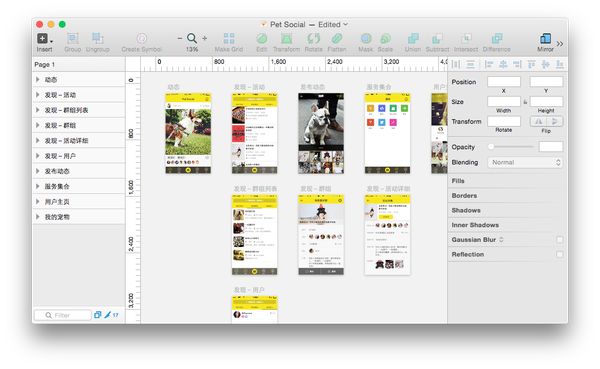Toggle the size proportions lock
This screenshot has width=600, height=369.
point(525,102)
